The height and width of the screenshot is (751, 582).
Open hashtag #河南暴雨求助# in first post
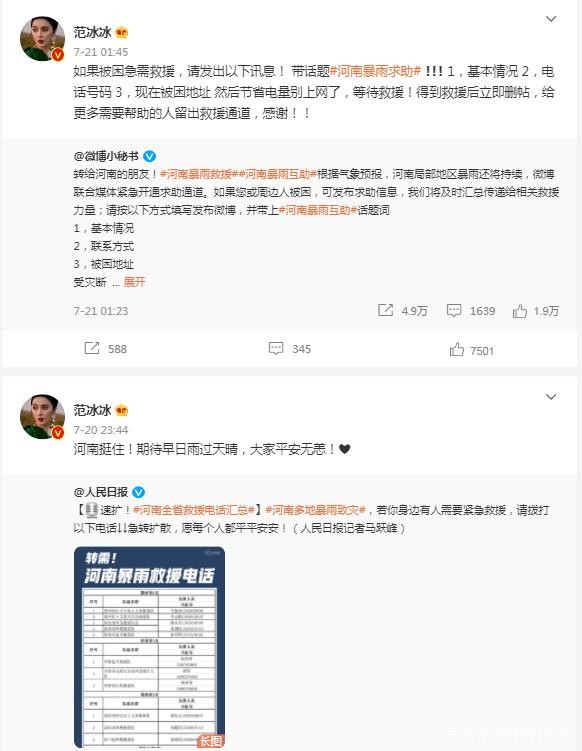coord(376,71)
